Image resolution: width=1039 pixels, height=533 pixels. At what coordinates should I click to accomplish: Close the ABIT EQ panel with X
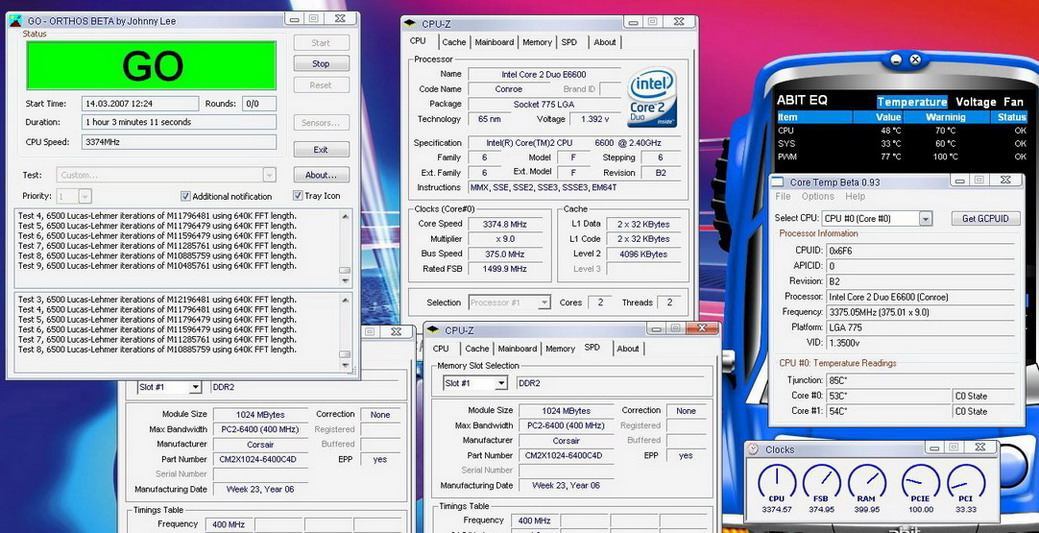point(915,60)
